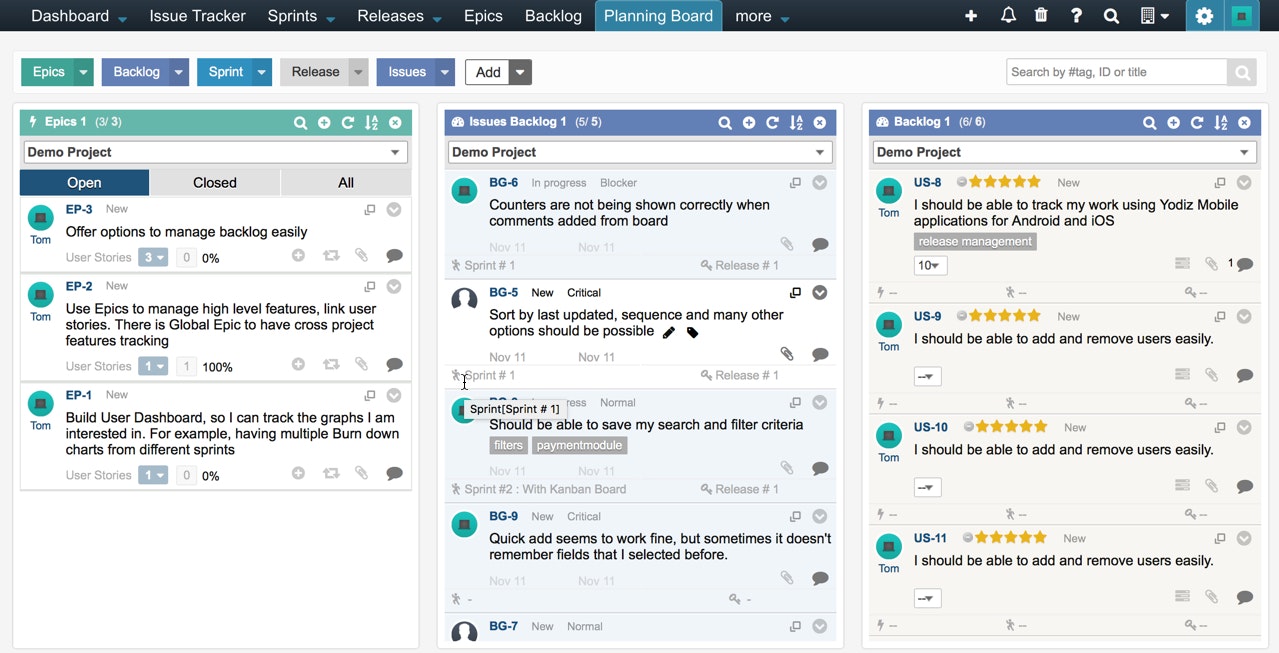This screenshot has height=653, width=1279.
Task: Click the tag icon on BG-5
Action: pyautogui.click(x=692, y=332)
